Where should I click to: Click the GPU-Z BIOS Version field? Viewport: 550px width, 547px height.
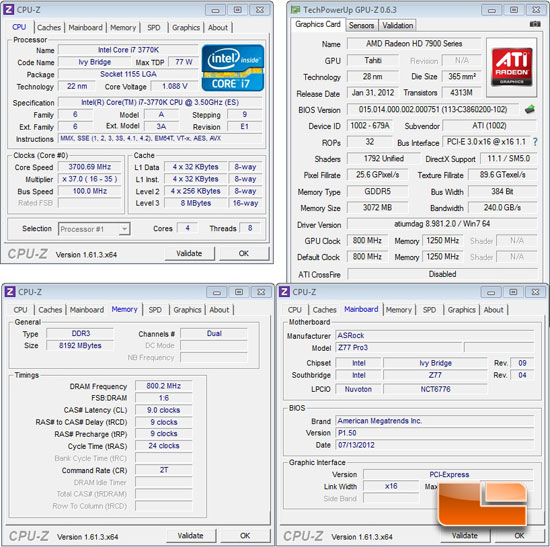(x=433, y=109)
